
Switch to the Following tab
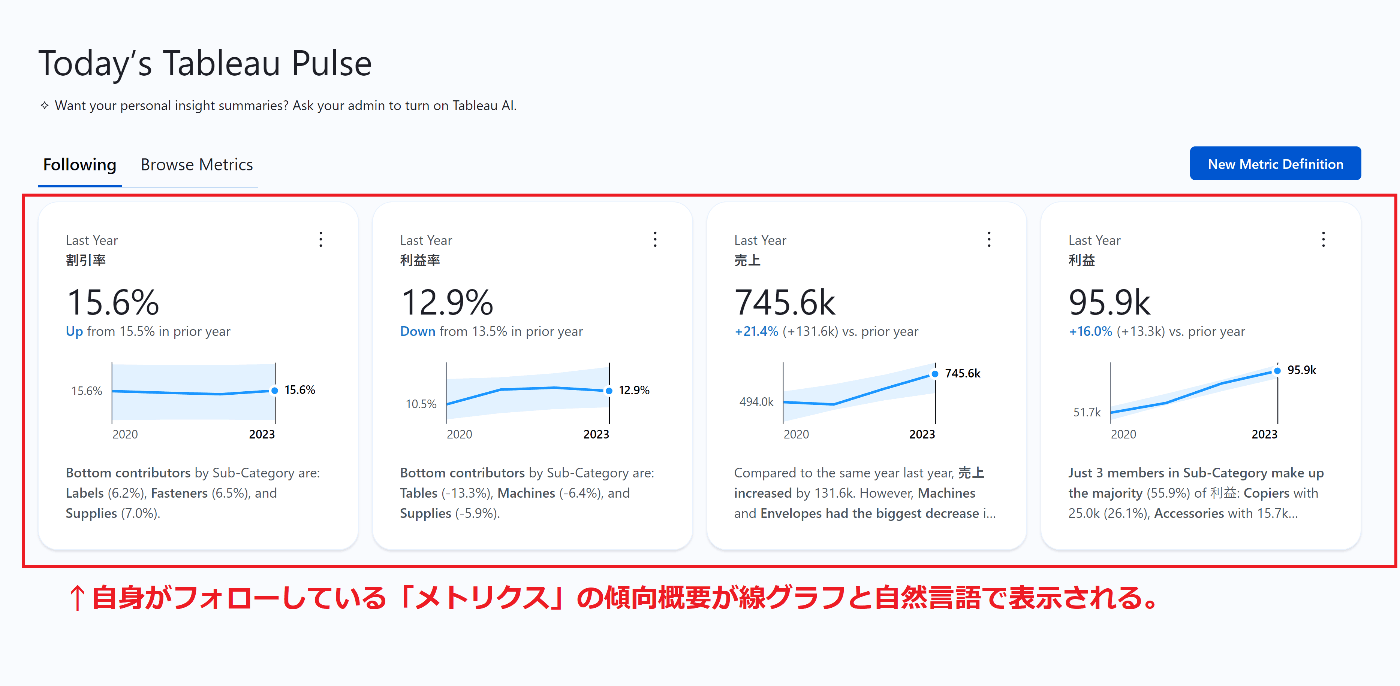coord(80,165)
